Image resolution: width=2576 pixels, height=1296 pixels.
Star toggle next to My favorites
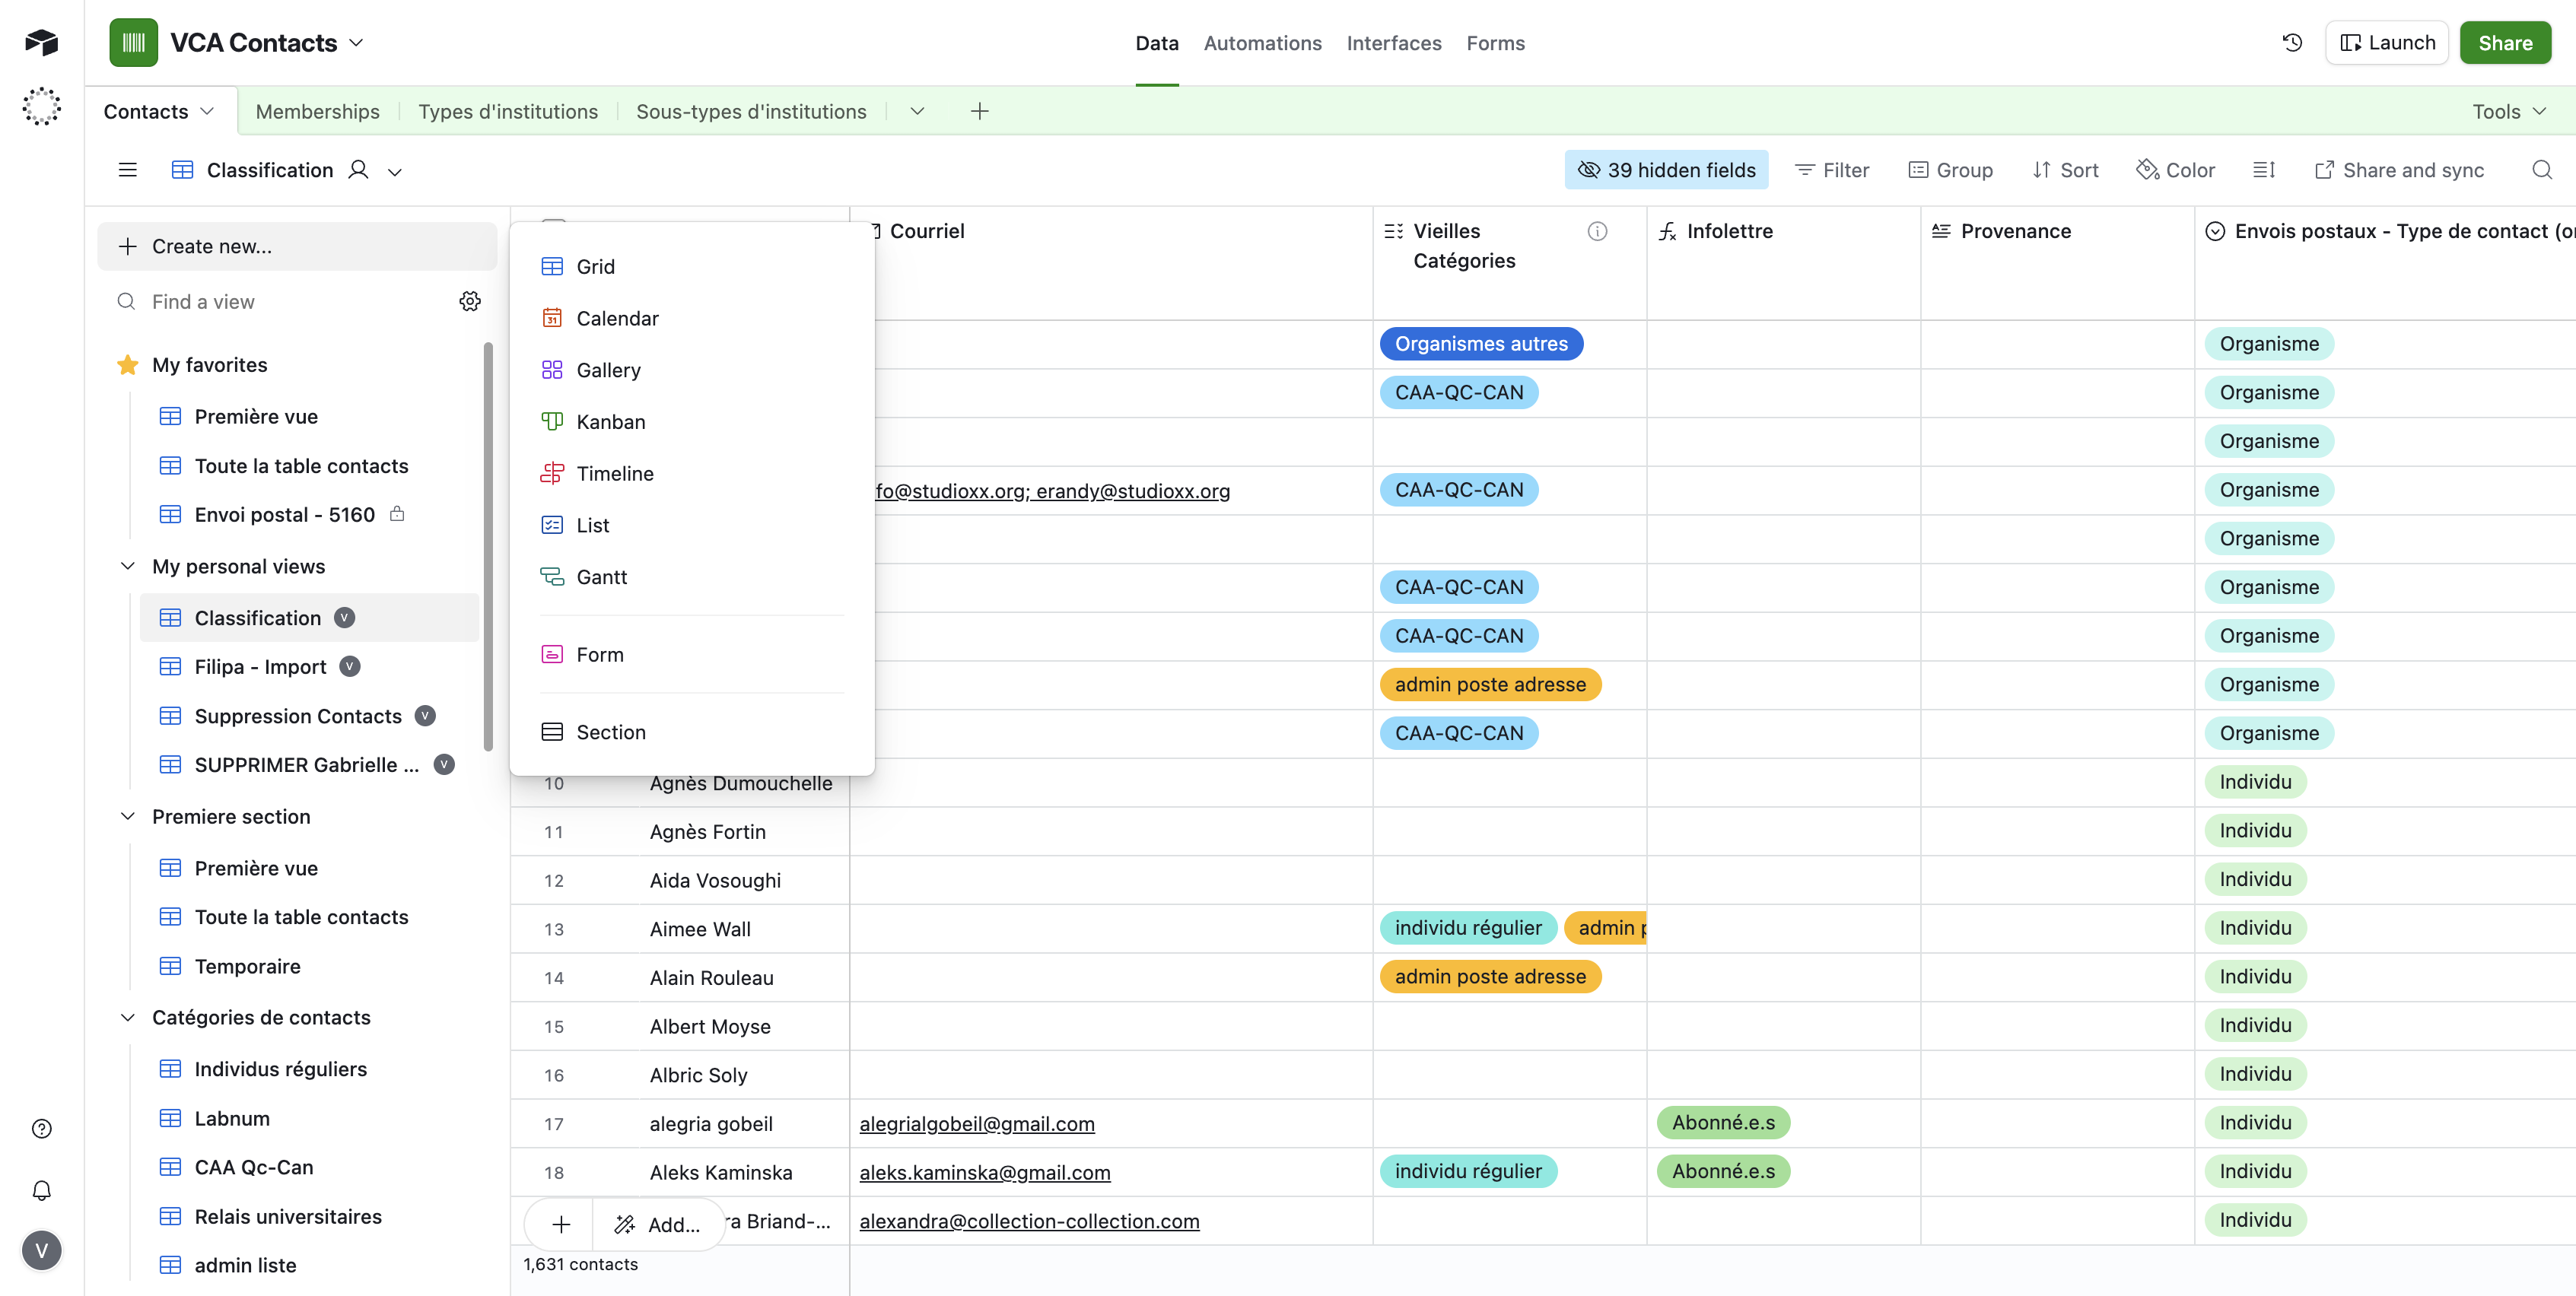click(x=128, y=365)
